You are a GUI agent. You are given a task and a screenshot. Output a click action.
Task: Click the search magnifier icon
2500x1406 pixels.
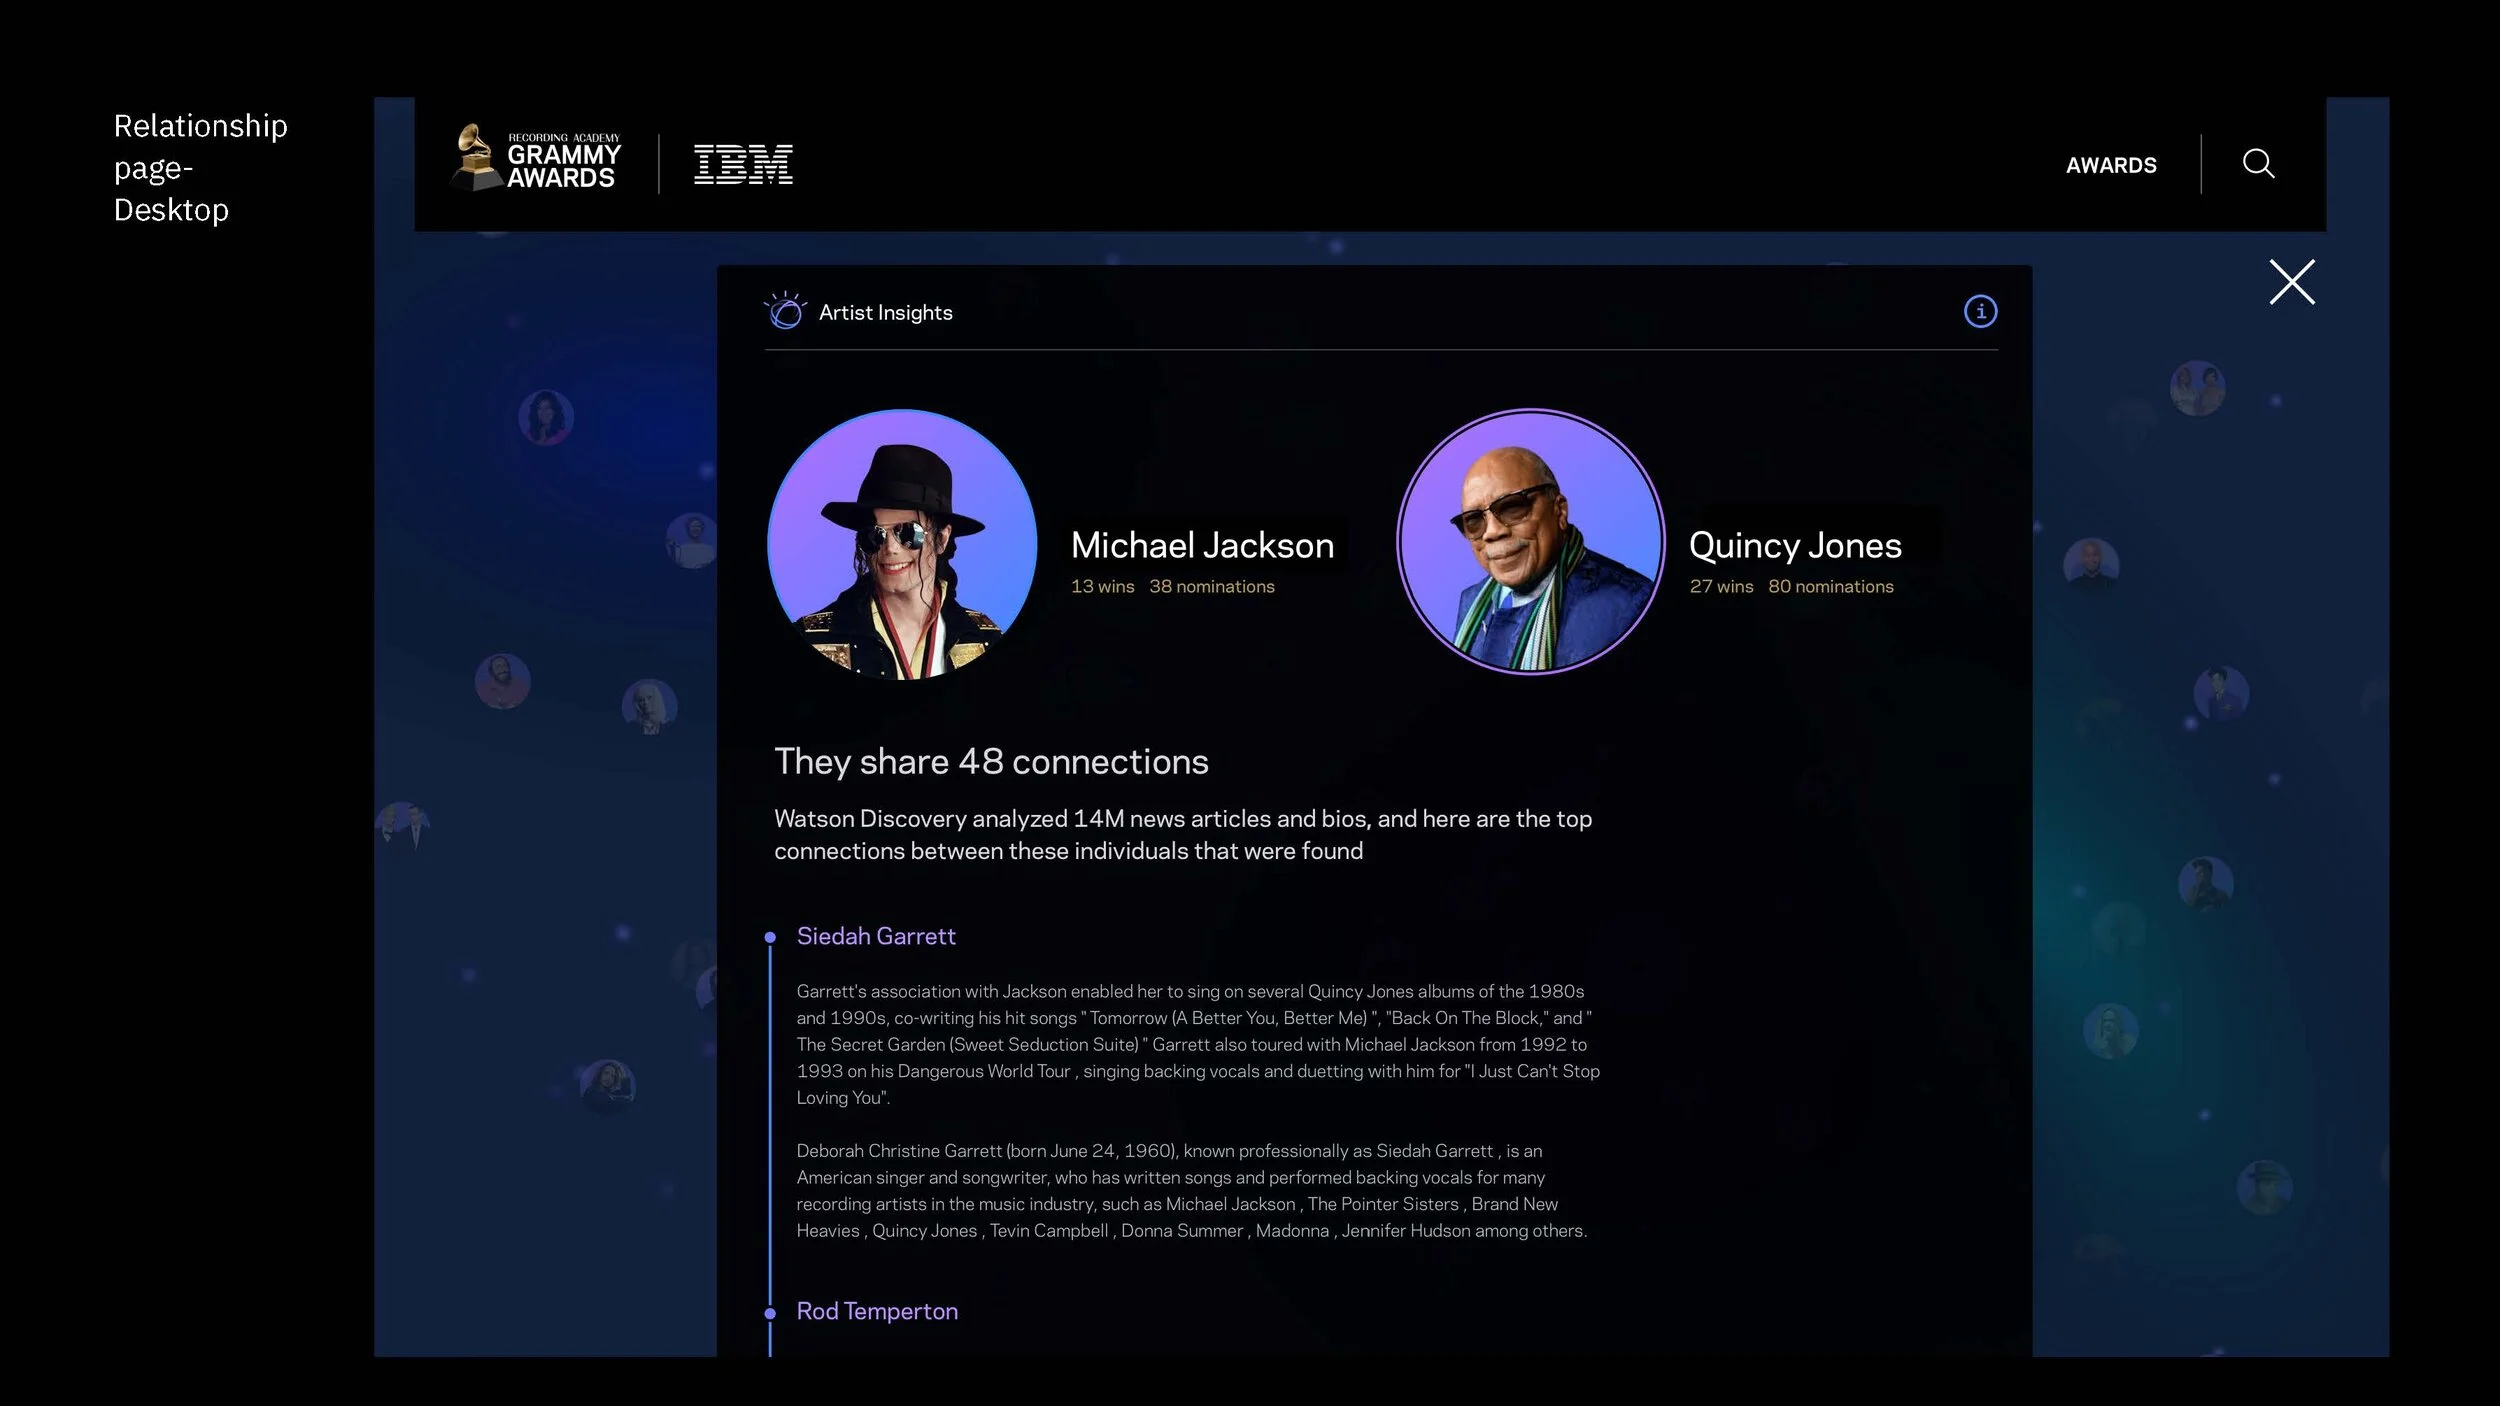point(2257,163)
